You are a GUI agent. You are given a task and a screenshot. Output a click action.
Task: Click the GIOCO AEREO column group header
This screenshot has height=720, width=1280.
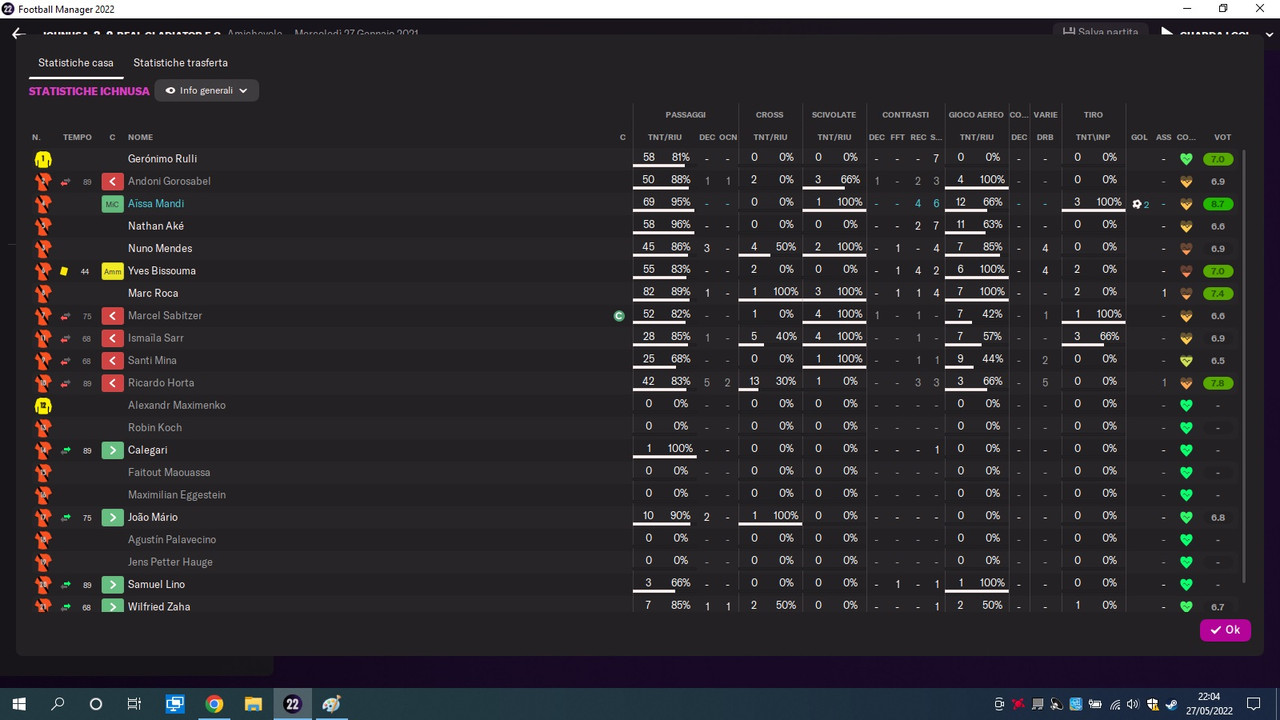point(976,115)
